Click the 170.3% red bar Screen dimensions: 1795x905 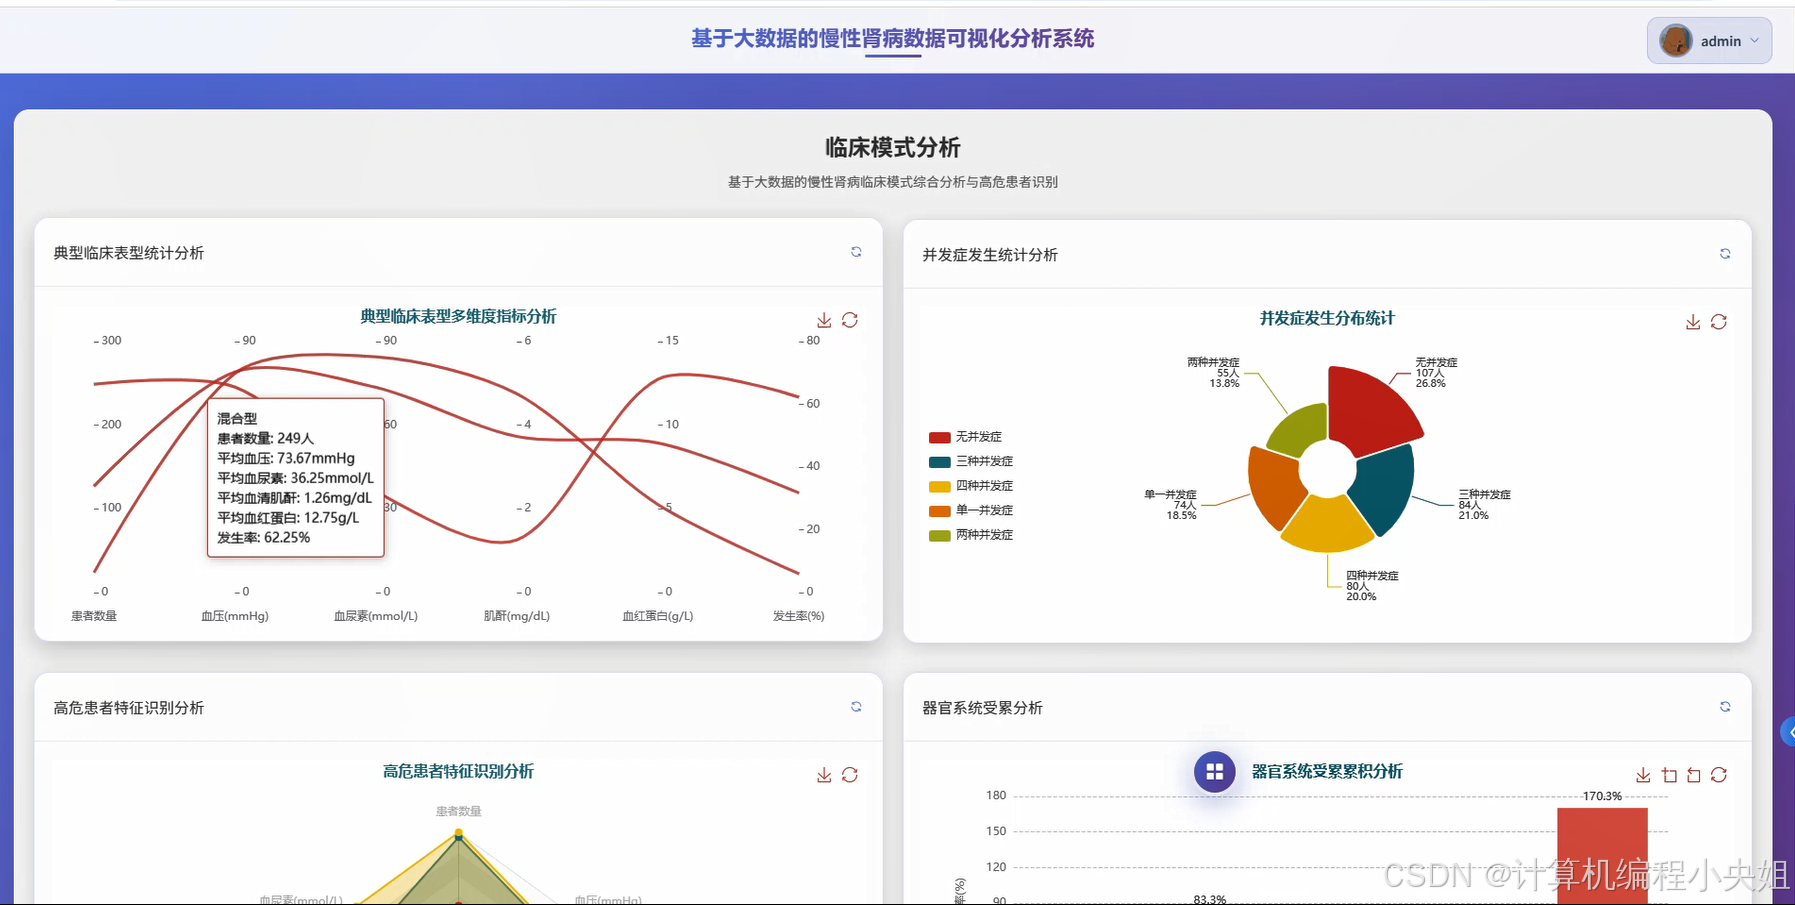(x=1602, y=856)
